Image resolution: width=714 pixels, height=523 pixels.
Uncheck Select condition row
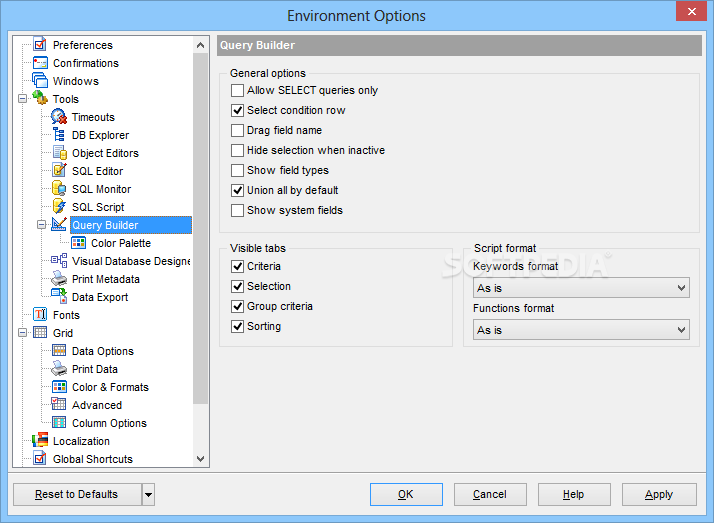(237, 111)
